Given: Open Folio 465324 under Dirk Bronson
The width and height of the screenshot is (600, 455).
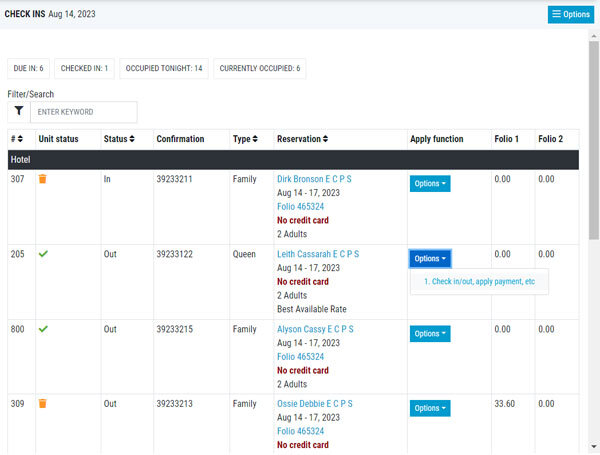Looking at the screenshot, I should [x=300, y=207].
